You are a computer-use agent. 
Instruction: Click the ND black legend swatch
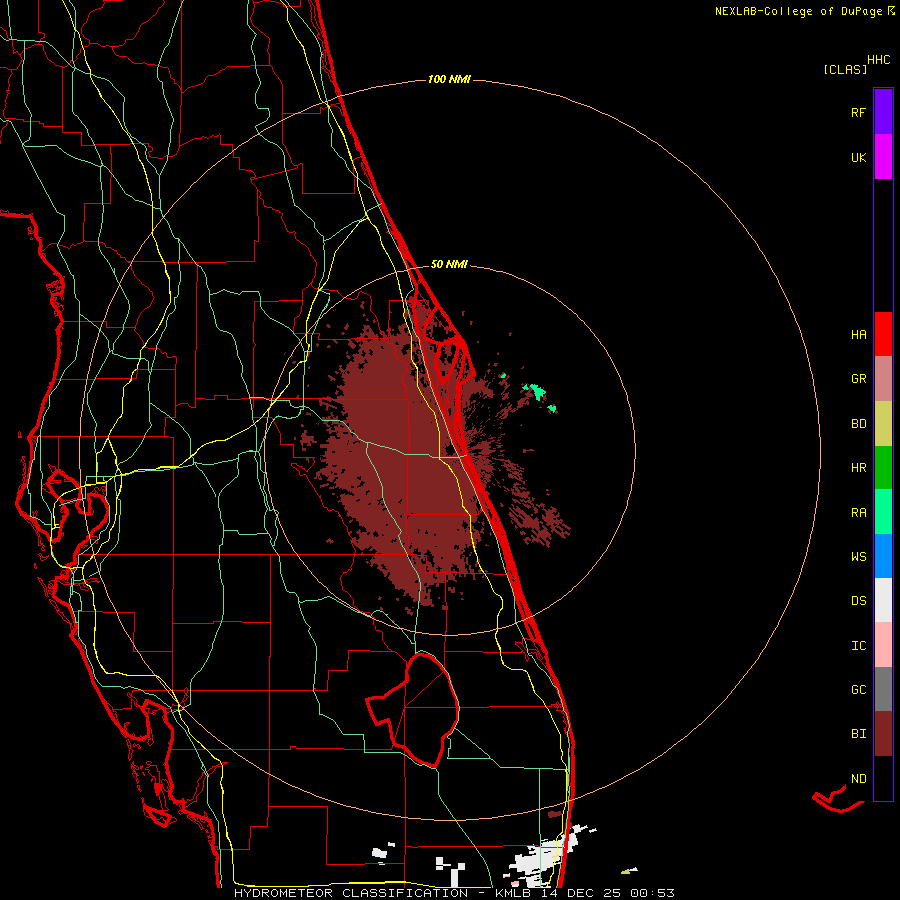click(883, 778)
